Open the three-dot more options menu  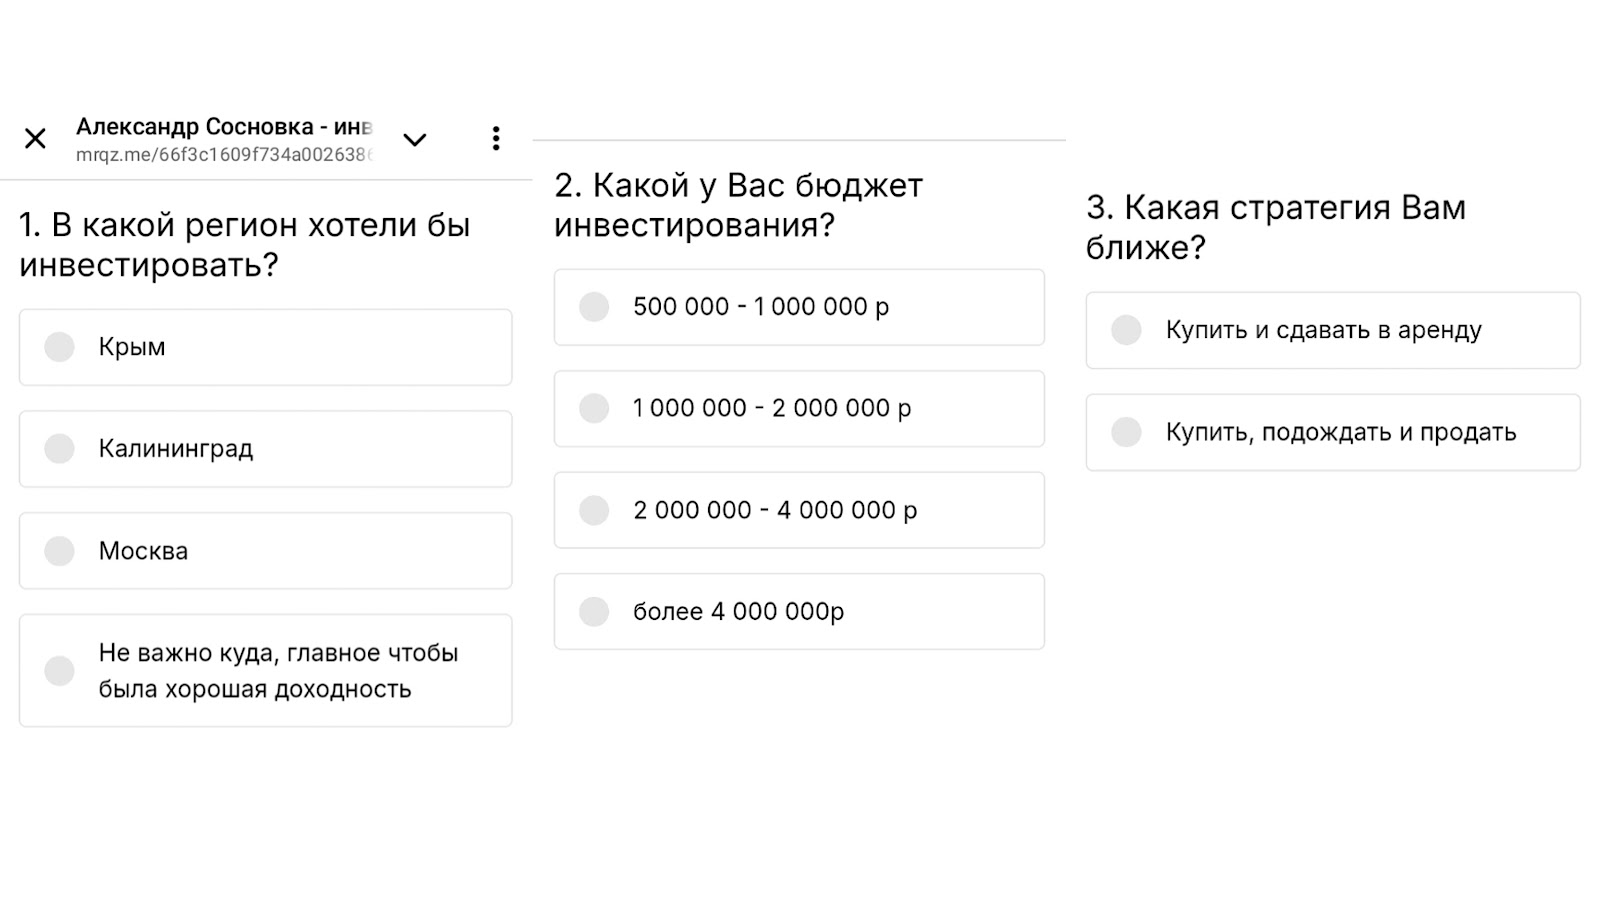click(x=495, y=139)
